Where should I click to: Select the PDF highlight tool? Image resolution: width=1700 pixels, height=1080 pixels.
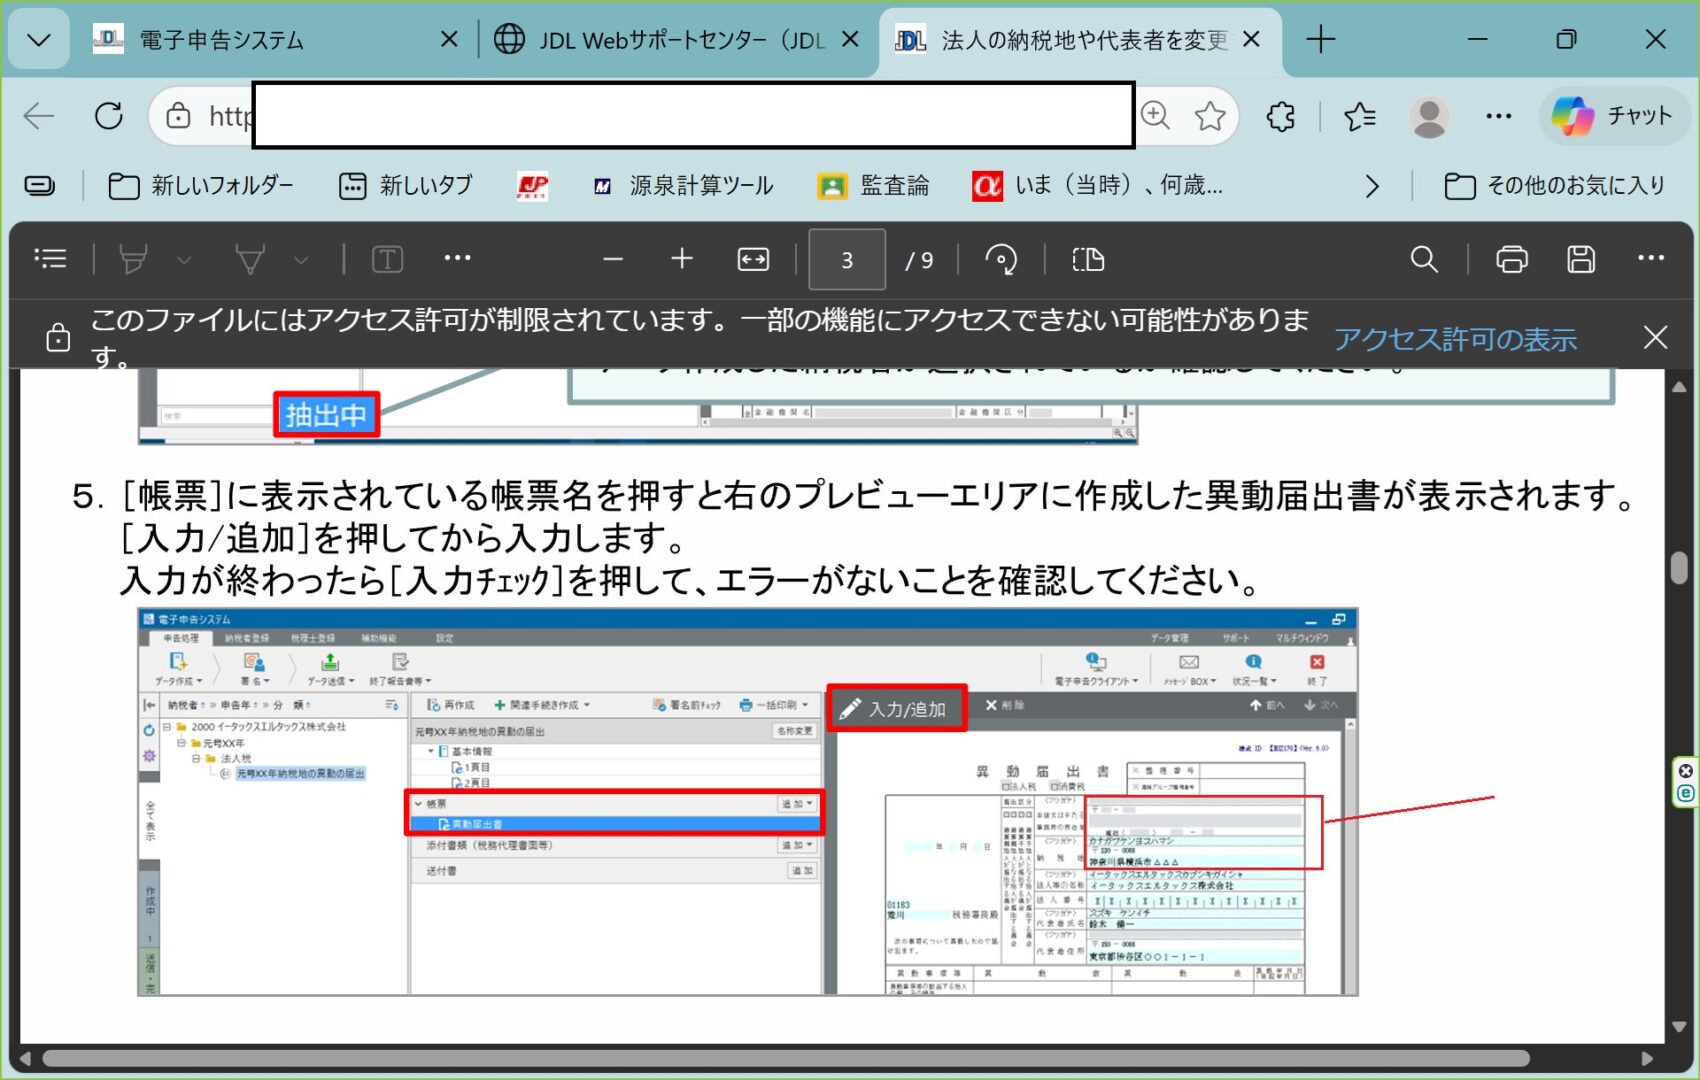pyautogui.click(x=133, y=260)
